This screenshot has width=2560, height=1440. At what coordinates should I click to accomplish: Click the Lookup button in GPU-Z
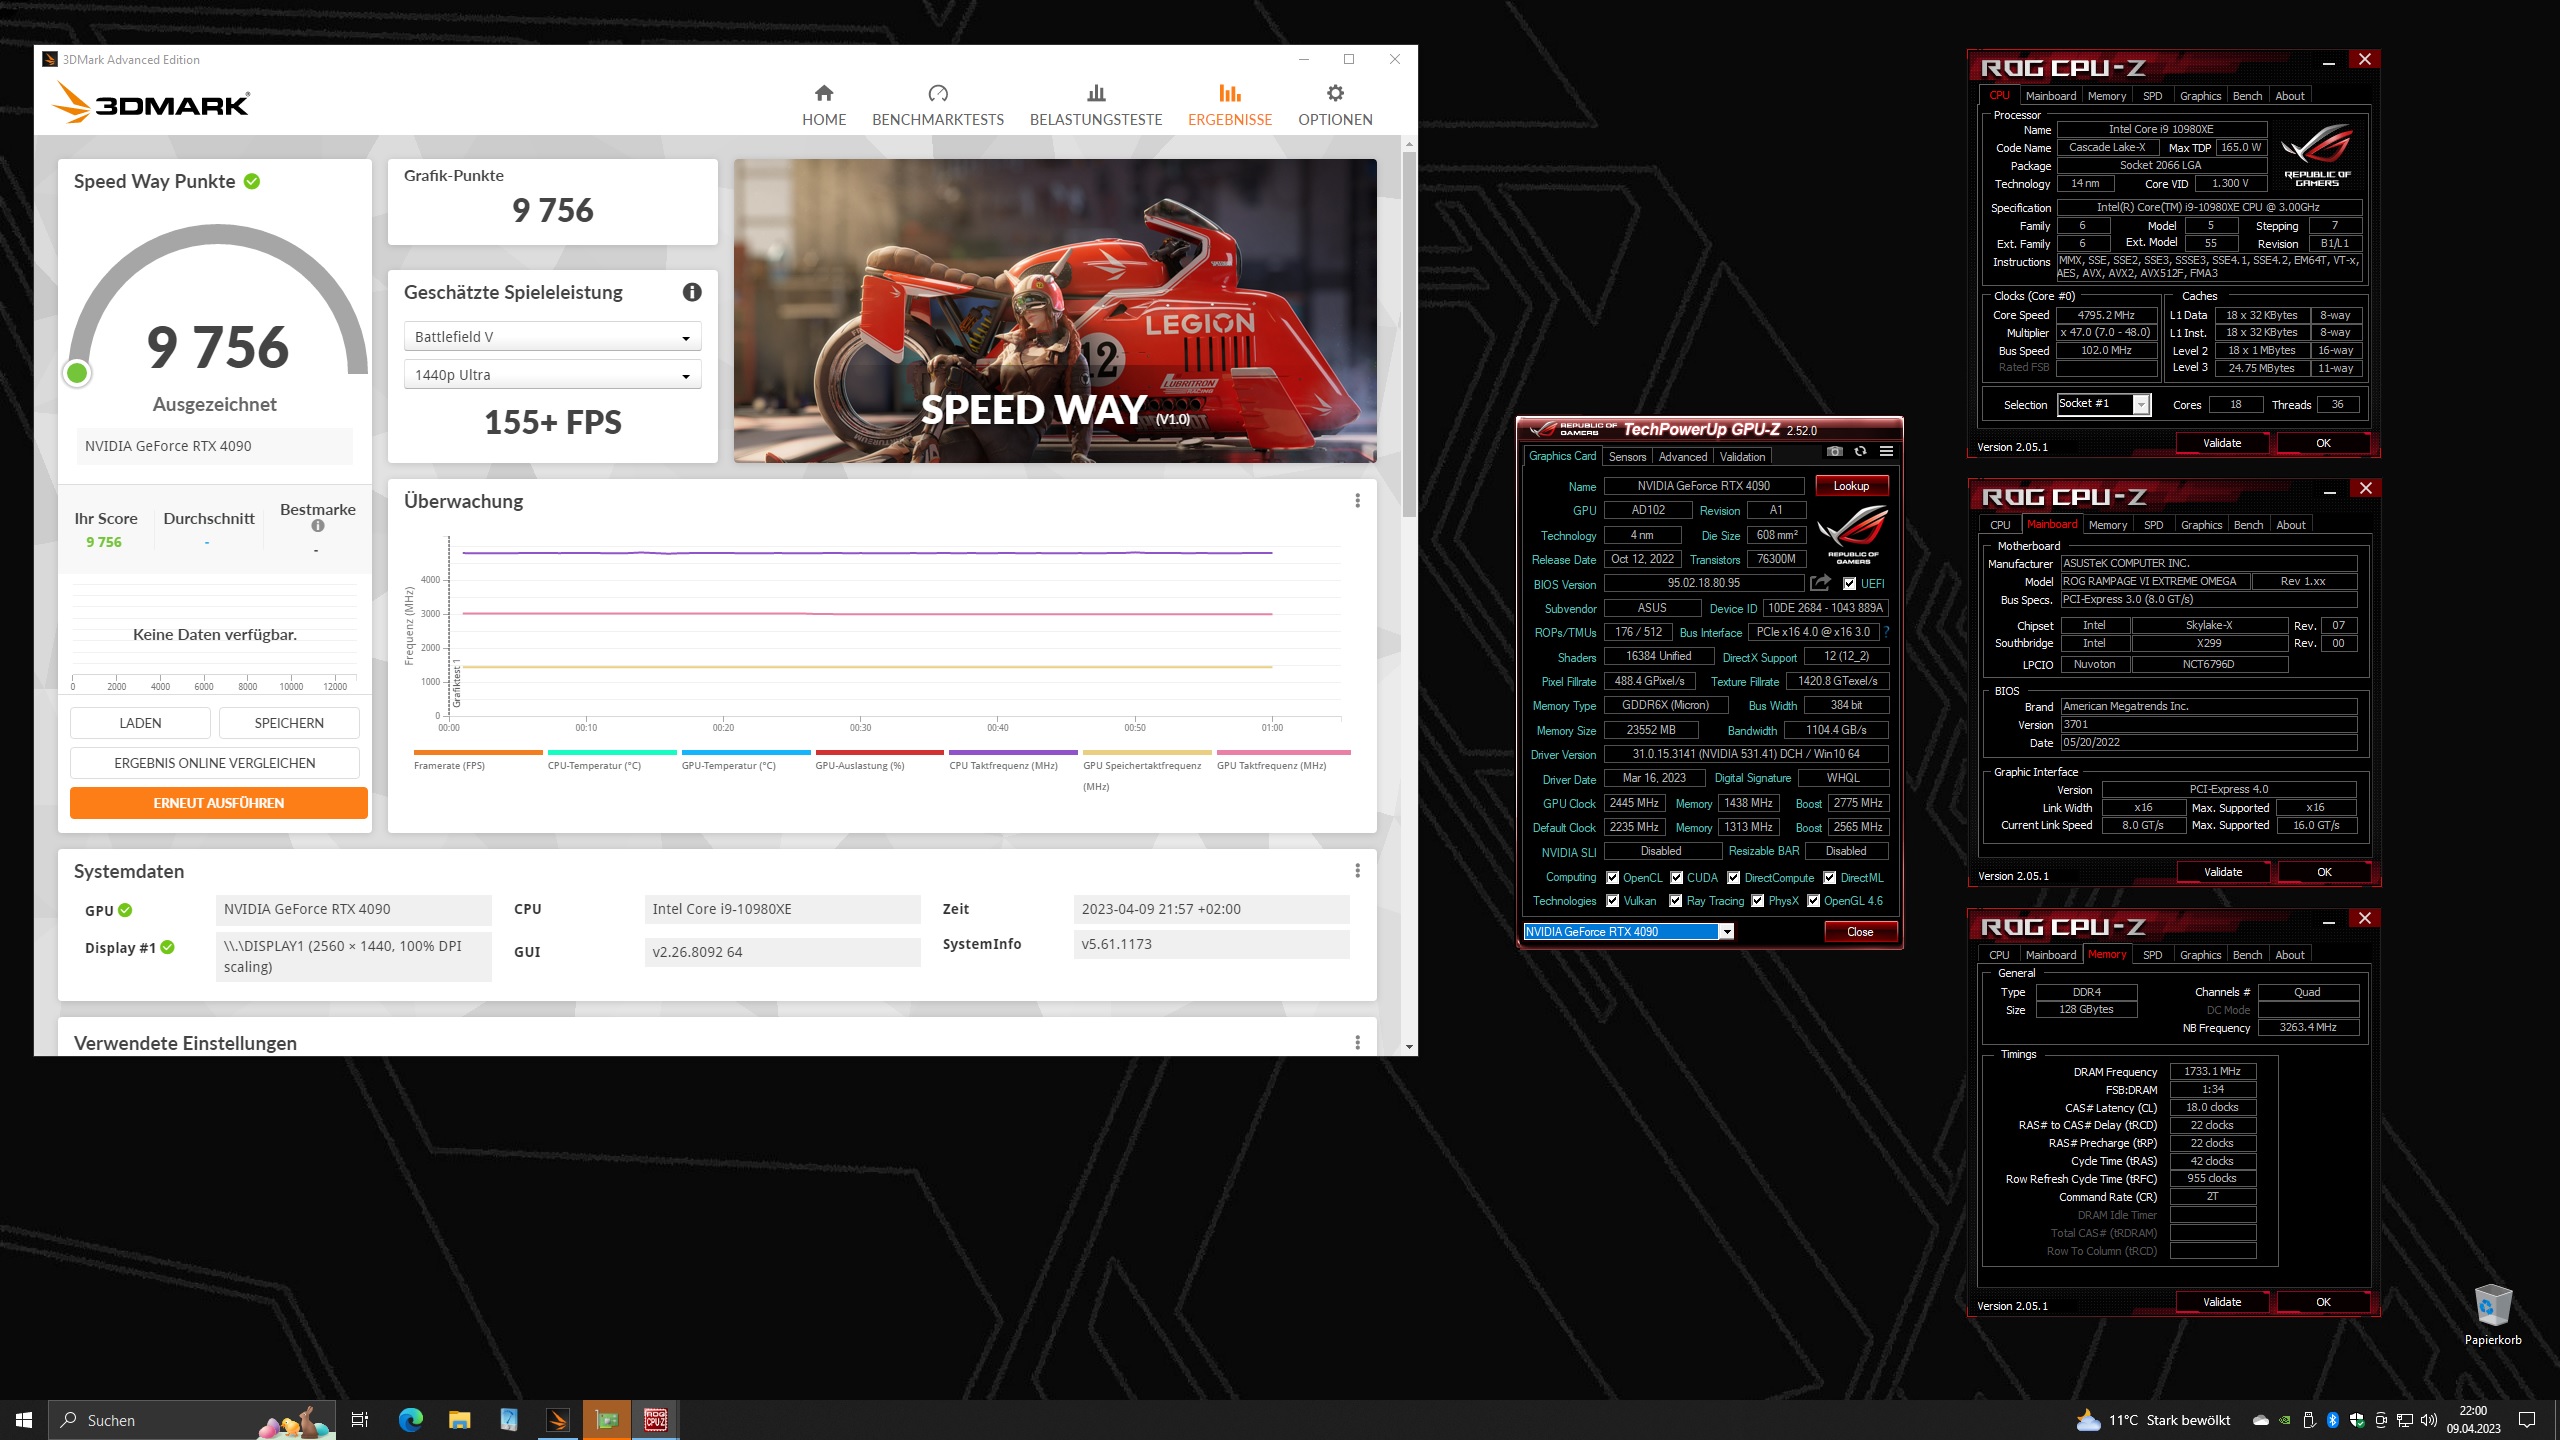pos(1851,486)
